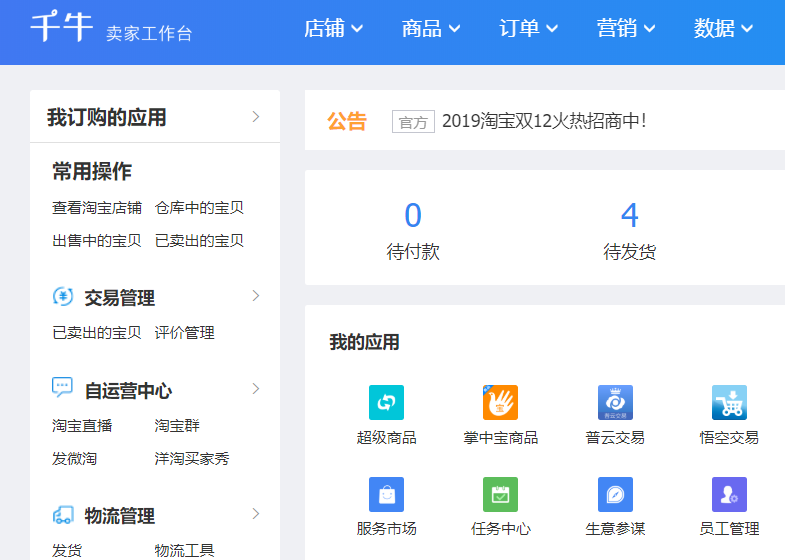Open 淘宝直播 link
Image resolution: width=785 pixels, height=560 pixels.
82,426
